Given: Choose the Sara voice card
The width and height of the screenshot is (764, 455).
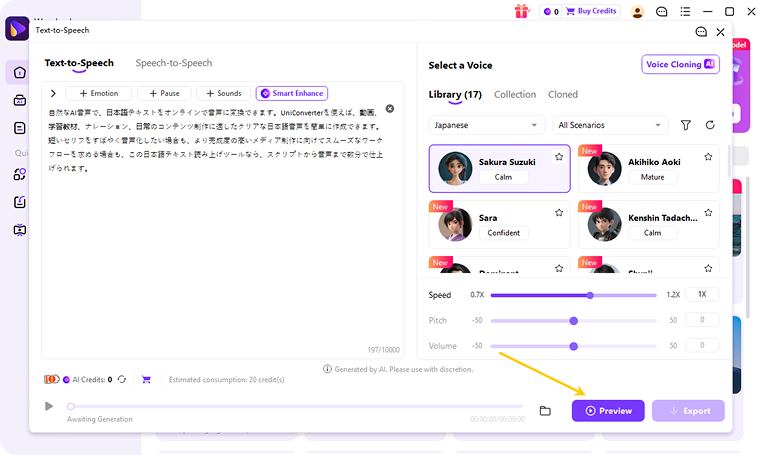Looking at the screenshot, I should click(x=499, y=225).
